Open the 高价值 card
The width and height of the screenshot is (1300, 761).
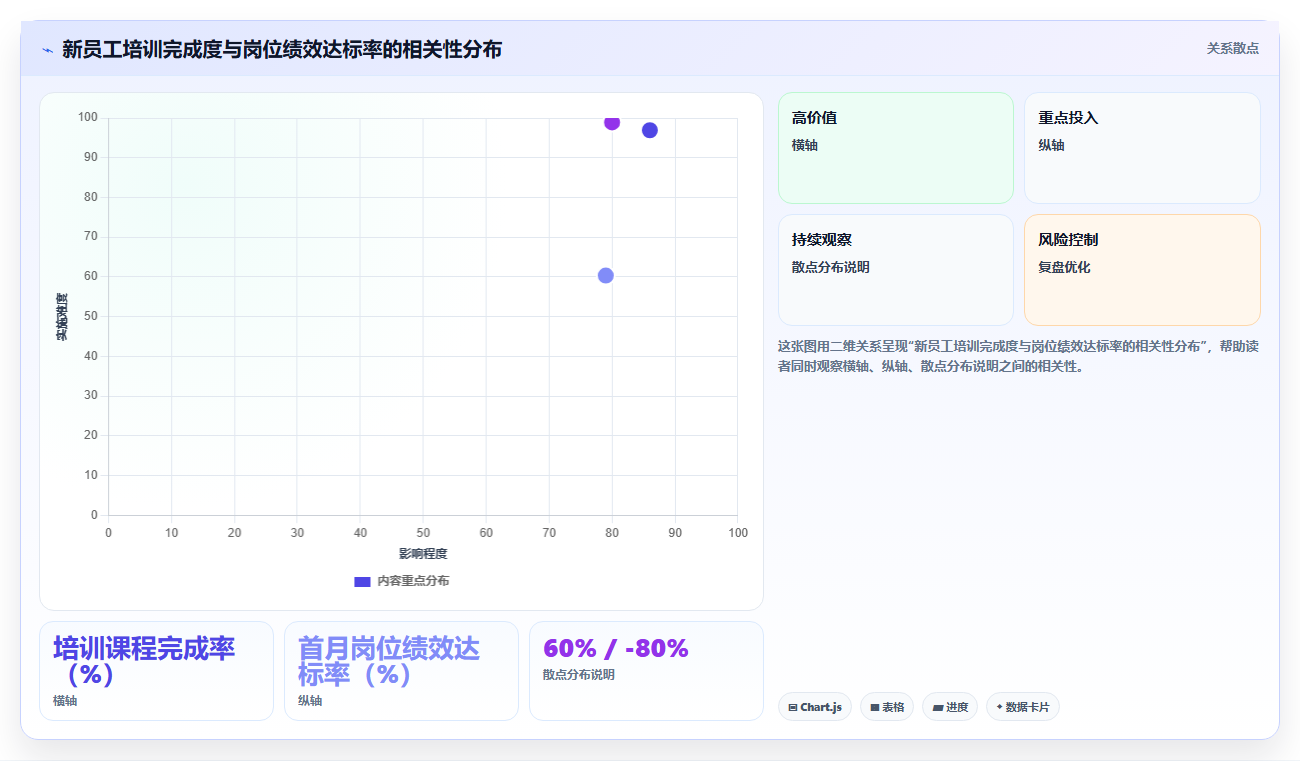pyautogui.click(x=896, y=148)
